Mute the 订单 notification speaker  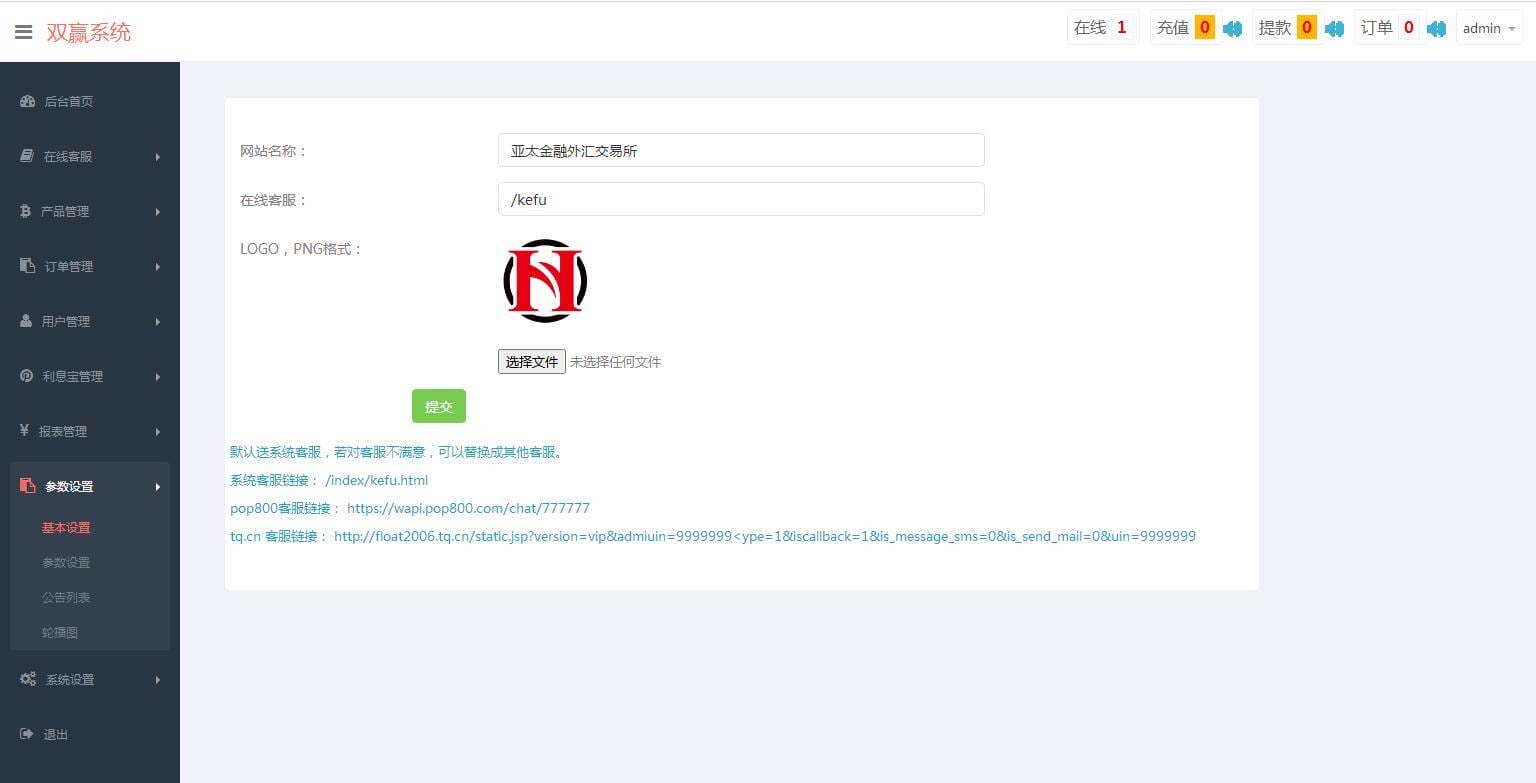[1436, 28]
